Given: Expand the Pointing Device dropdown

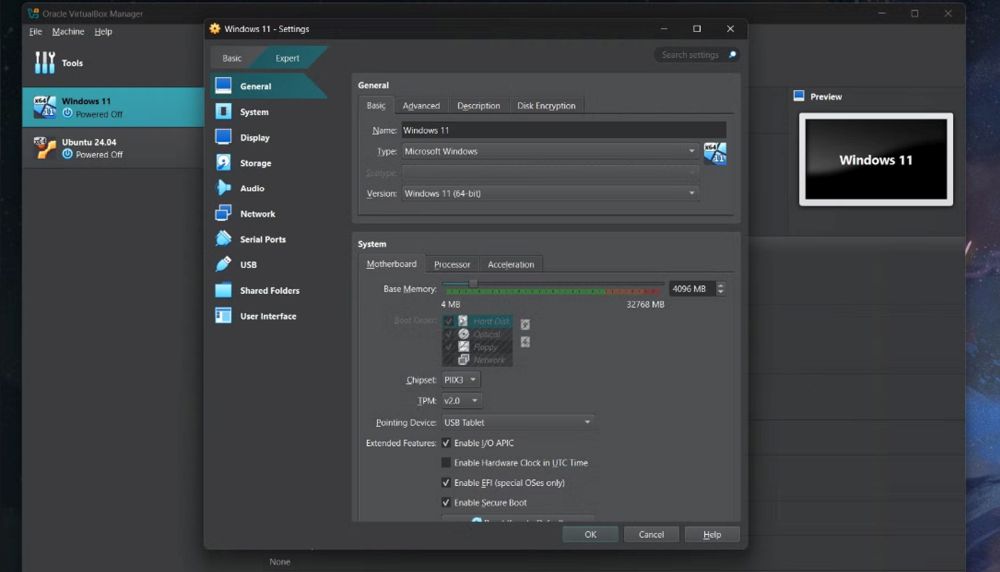Looking at the screenshot, I should pos(518,422).
